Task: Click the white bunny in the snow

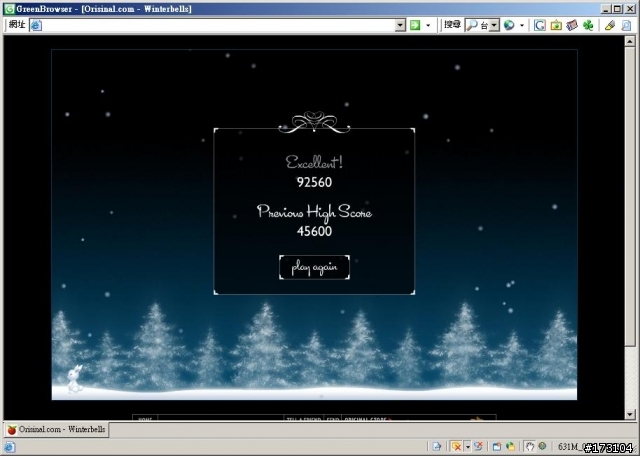Action: (75, 379)
